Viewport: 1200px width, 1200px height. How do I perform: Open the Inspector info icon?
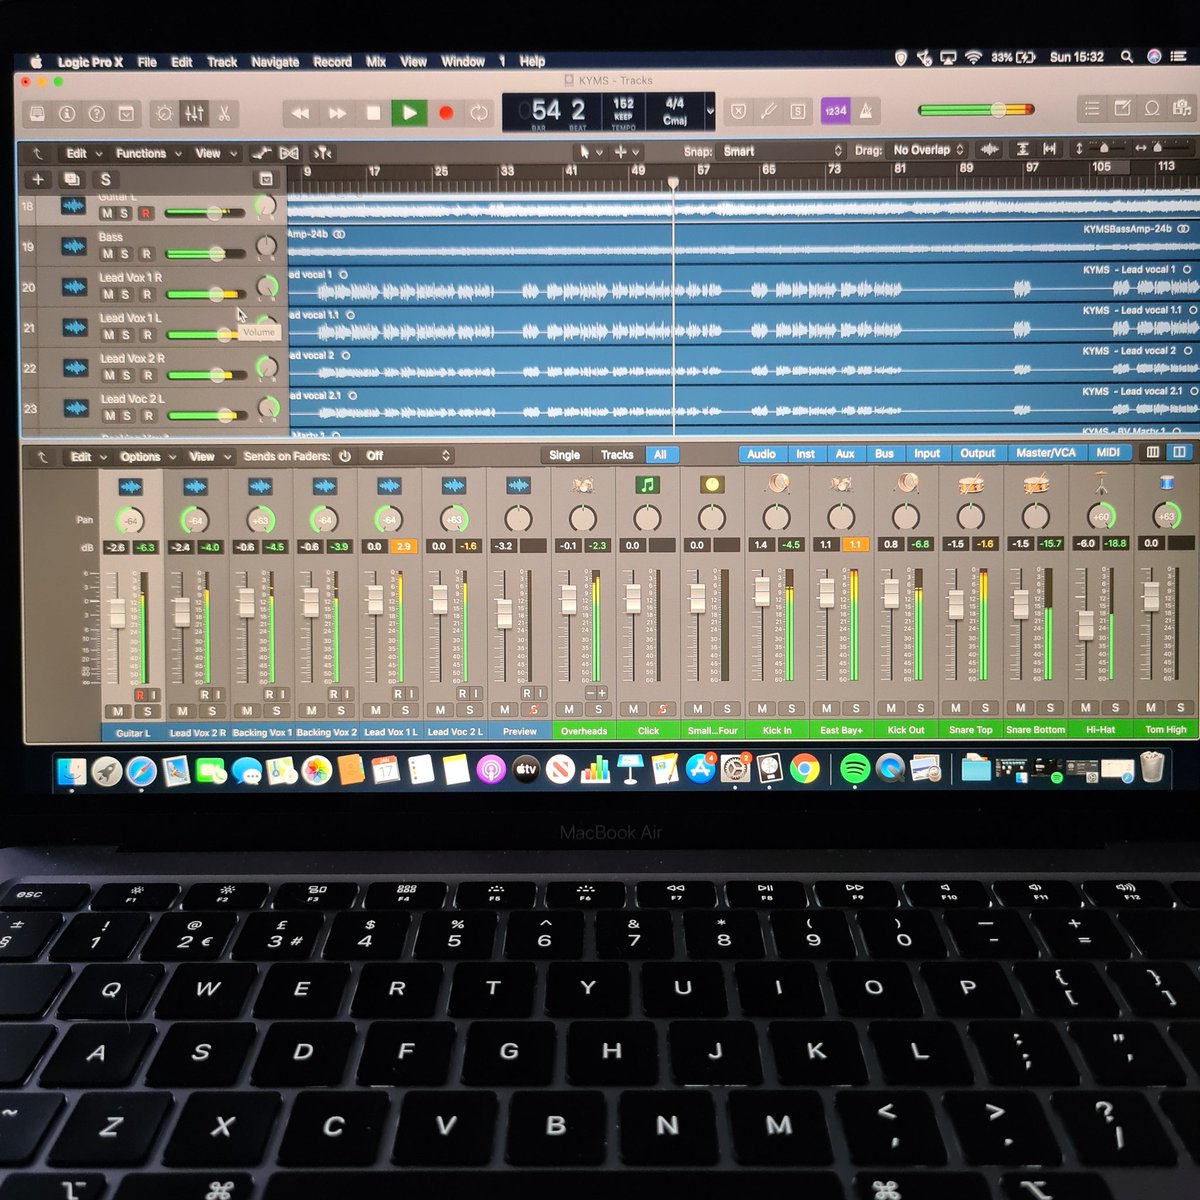(x=67, y=113)
